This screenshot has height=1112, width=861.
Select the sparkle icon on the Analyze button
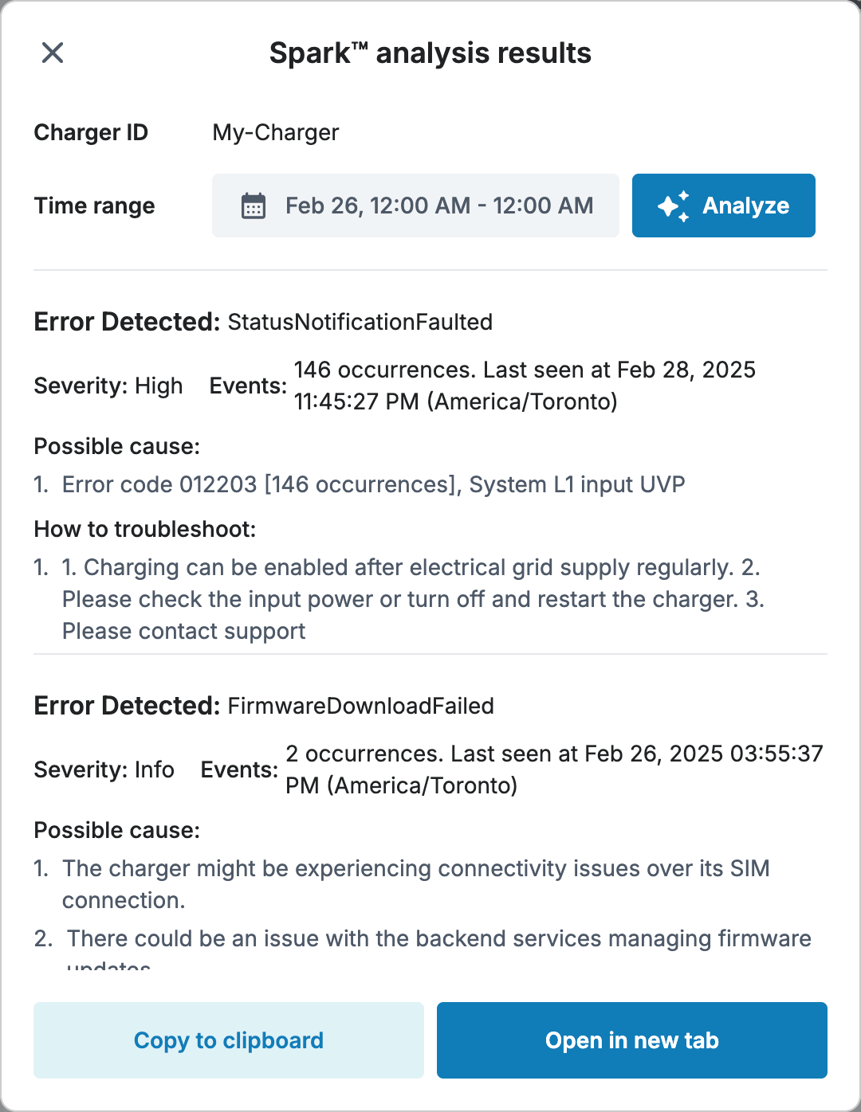pos(672,205)
